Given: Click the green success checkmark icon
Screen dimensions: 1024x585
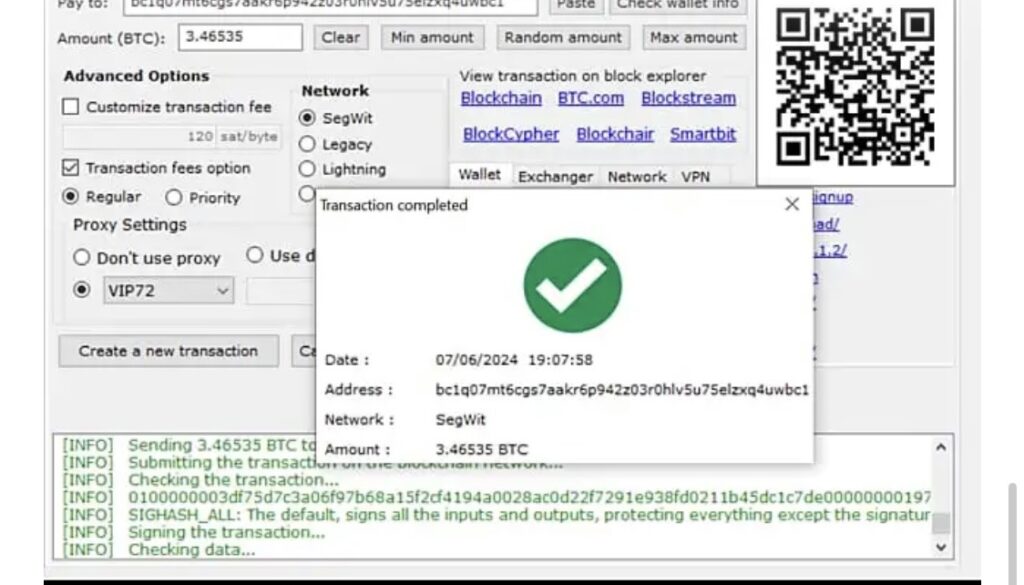Looking at the screenshot, I should [570, 284].
